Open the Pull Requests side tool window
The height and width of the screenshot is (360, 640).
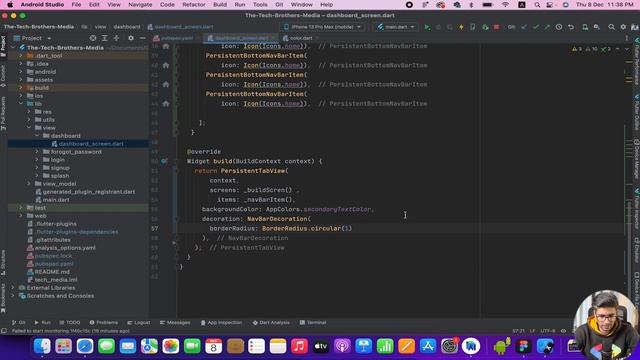pos(3,113)
